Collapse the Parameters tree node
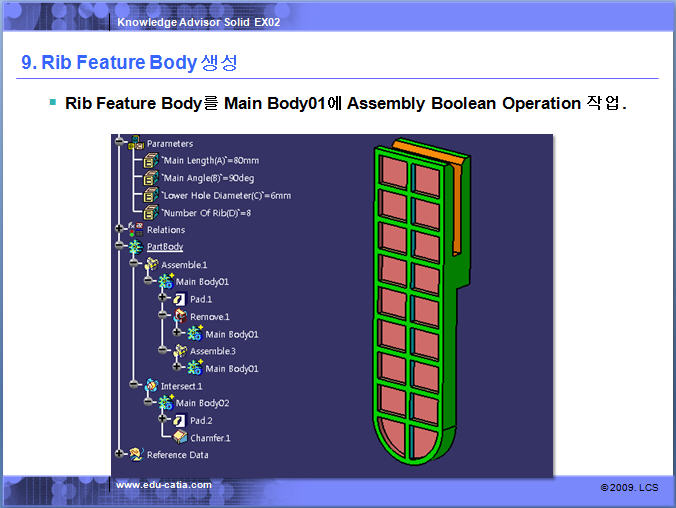 [x=120, y=143]
